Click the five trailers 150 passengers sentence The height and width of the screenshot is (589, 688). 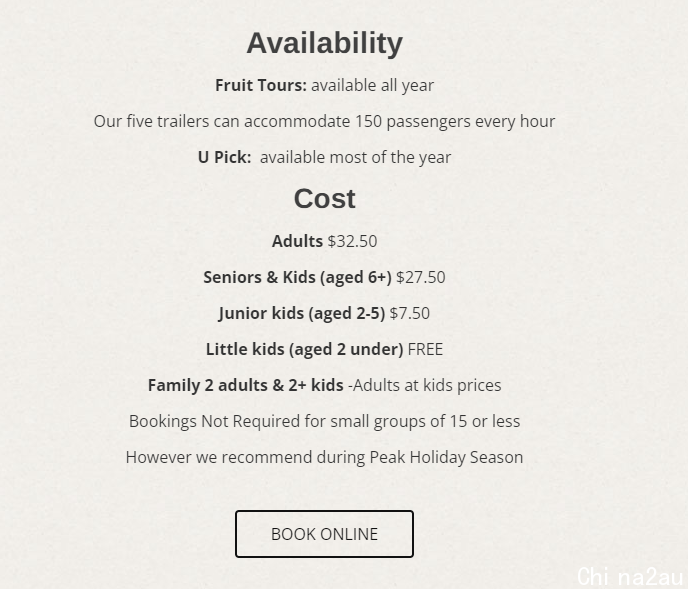(324, 121)
